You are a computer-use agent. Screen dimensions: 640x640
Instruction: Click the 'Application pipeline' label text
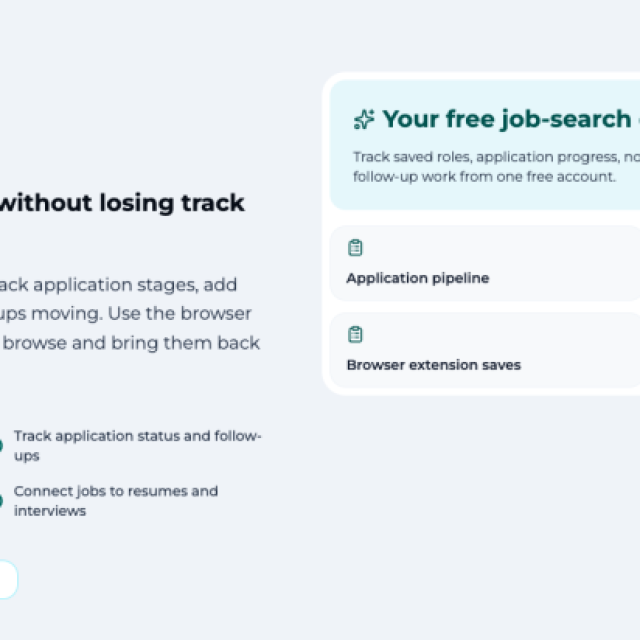418,278
